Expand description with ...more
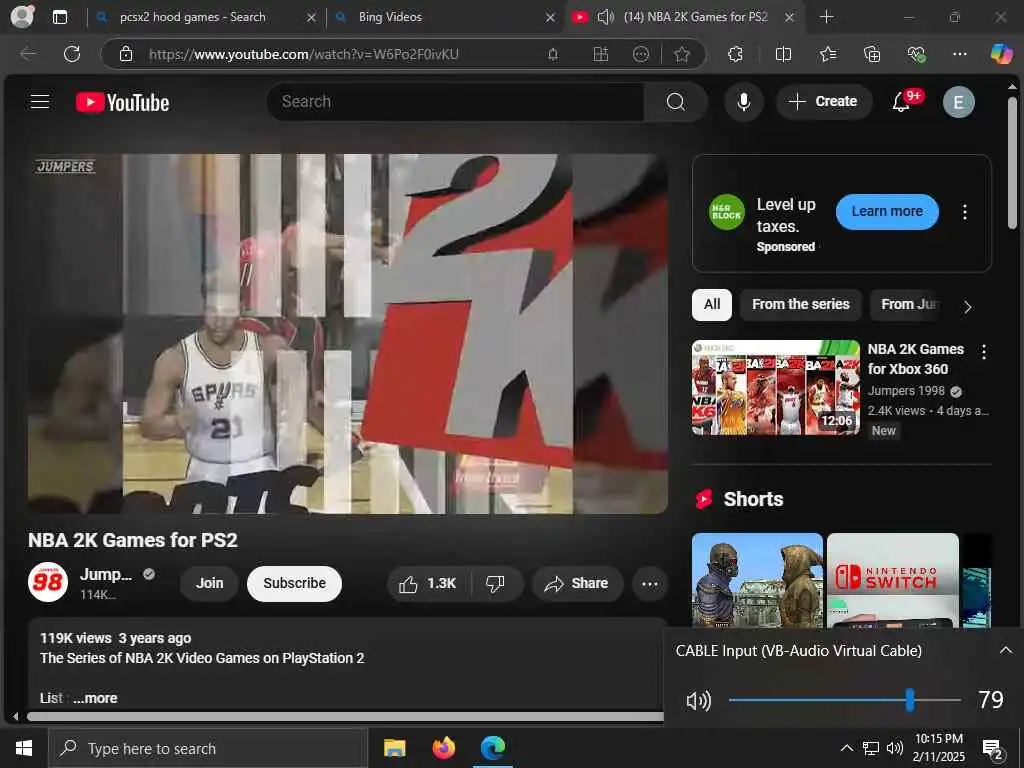Viewport: 1024px width, 768px height. pyautogui.click(x=95, y=698)
